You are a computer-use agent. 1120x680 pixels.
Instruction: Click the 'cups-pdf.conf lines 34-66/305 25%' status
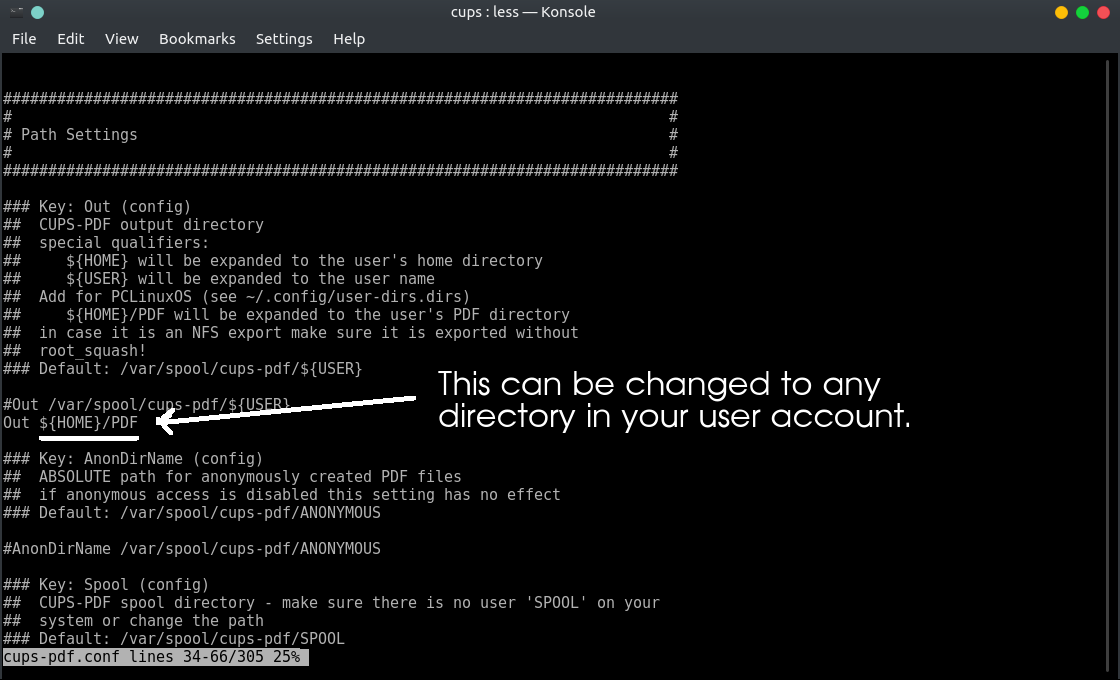tap(156, 656)
